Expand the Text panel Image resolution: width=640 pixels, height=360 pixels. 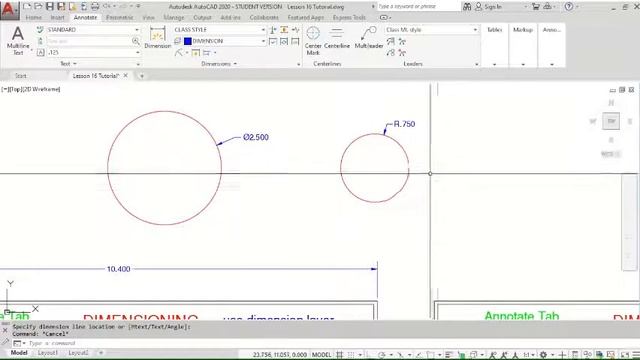coord(69,64)
